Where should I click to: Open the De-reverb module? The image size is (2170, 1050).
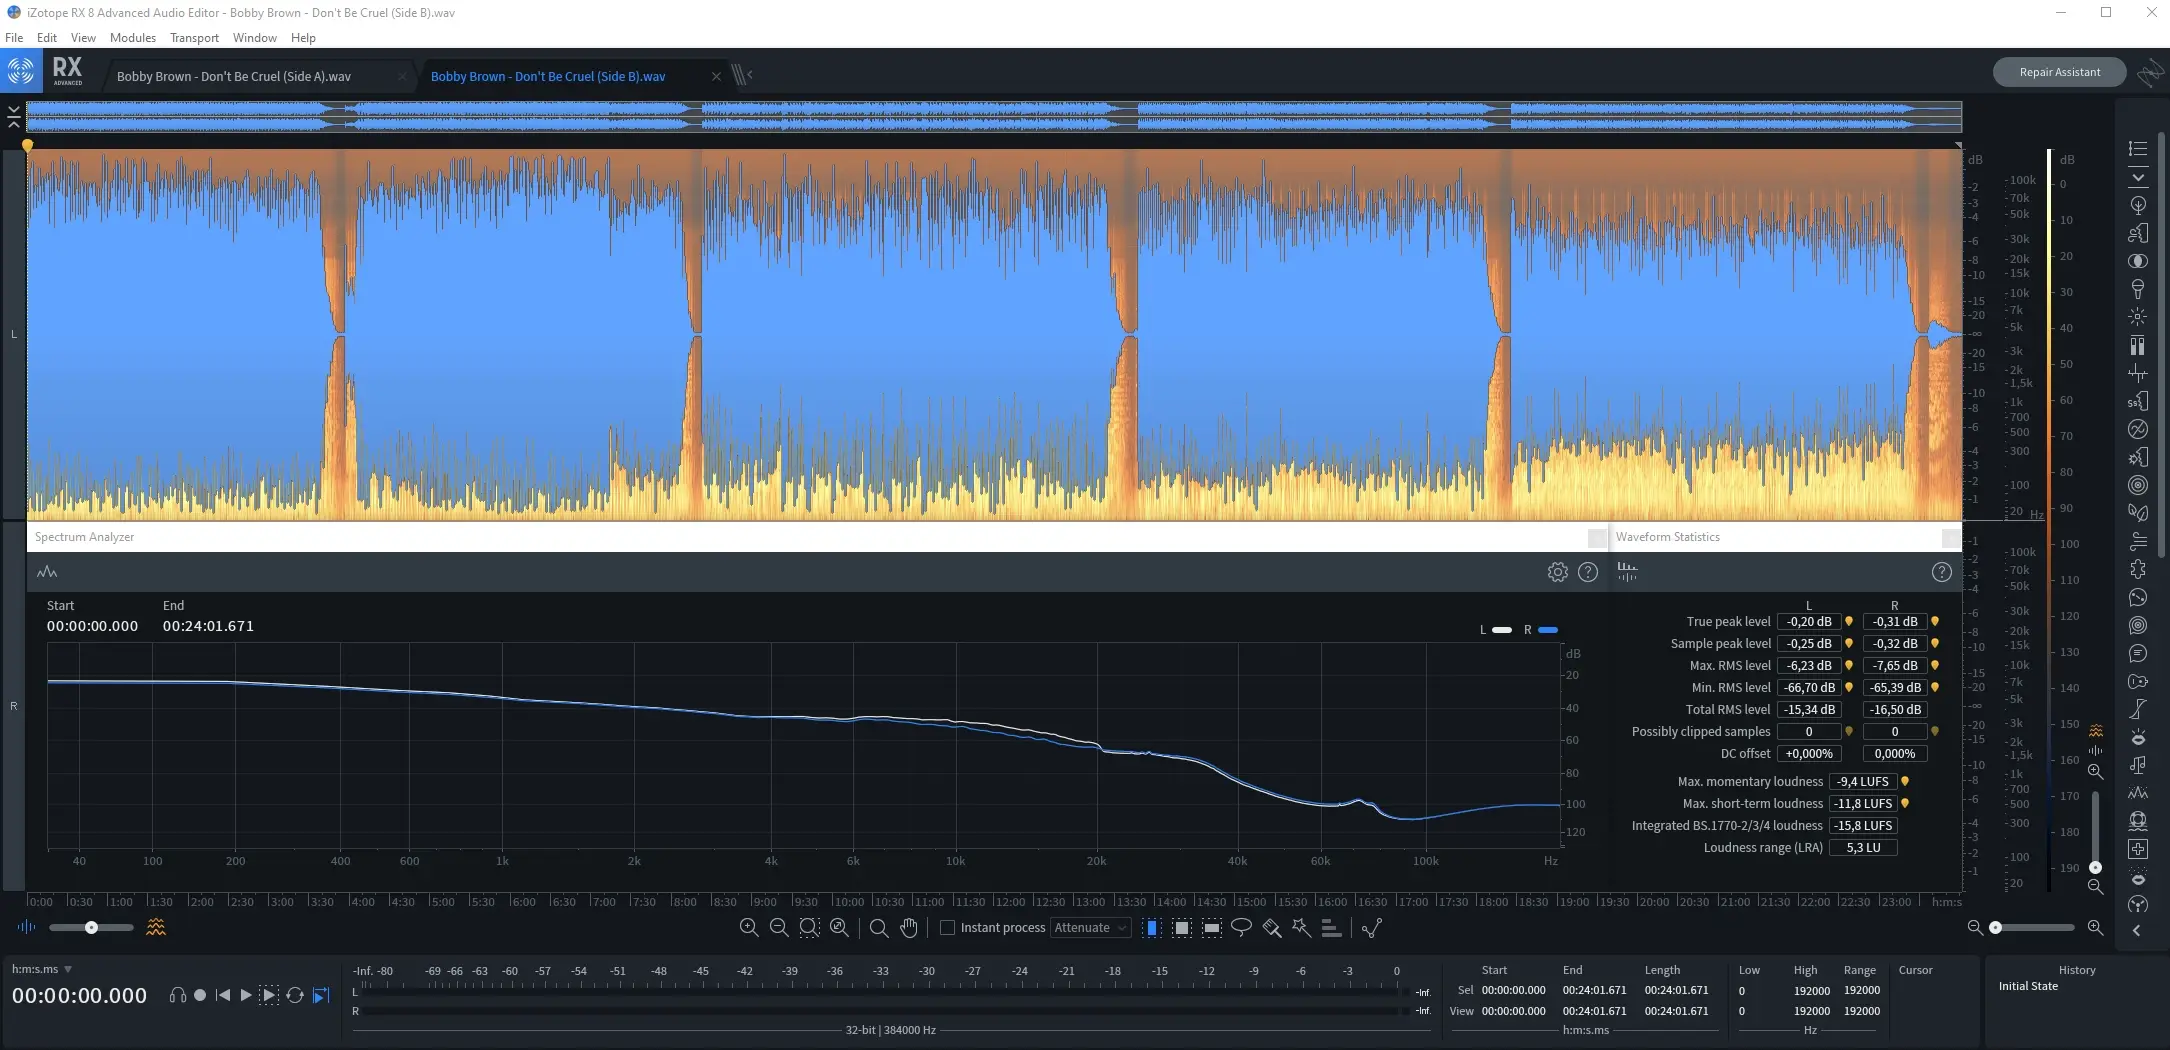[2138, 485]
